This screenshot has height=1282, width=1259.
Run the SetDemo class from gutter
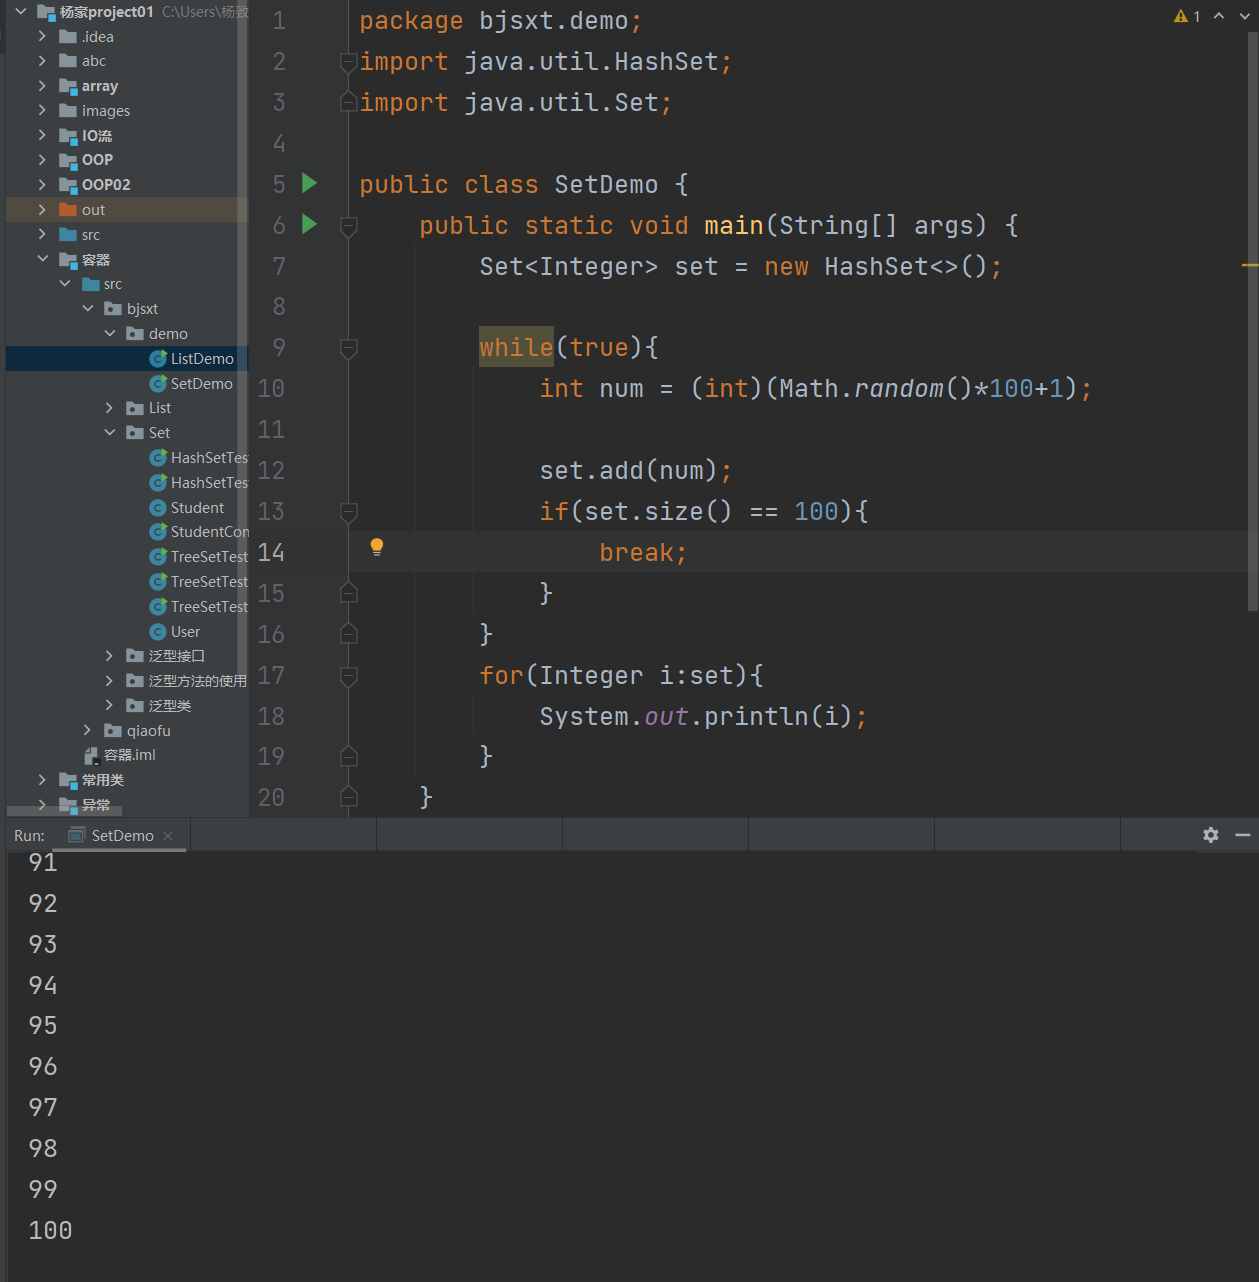point(310,183)
